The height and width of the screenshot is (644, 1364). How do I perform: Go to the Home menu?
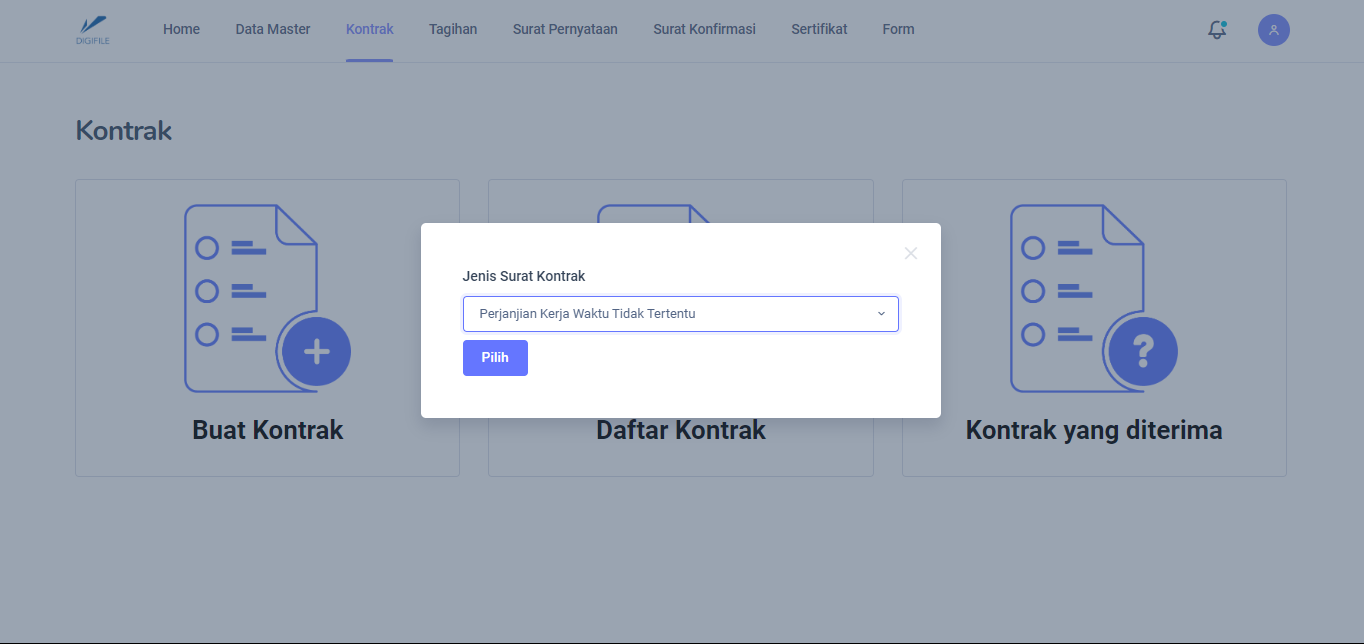[x=181, y=29]
